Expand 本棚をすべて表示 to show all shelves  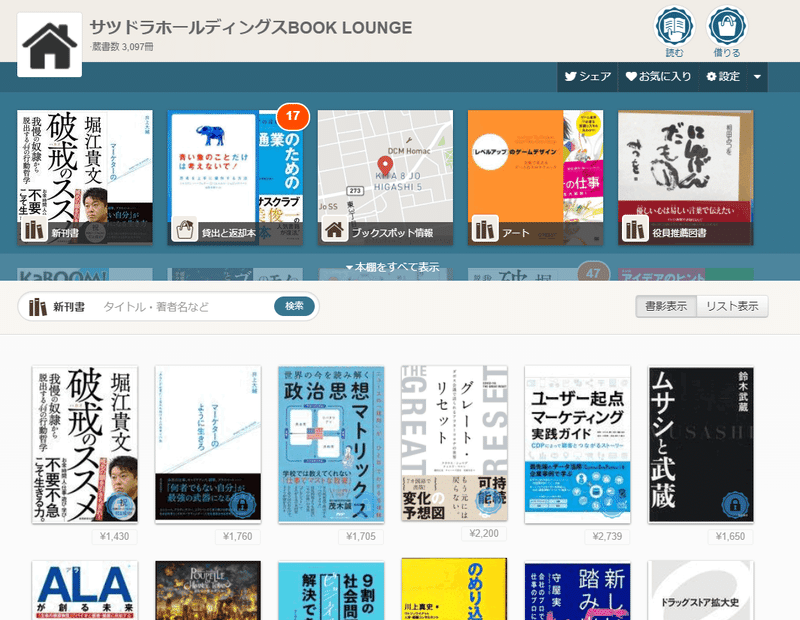(x=392, y=267)
